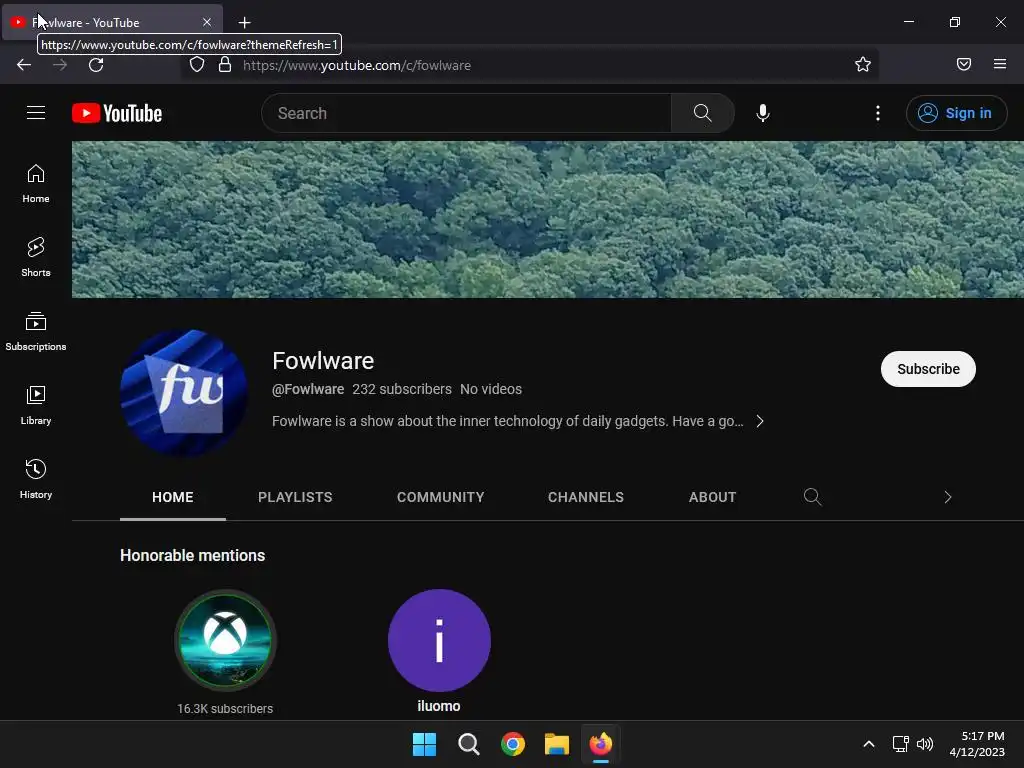Screen dimensions: 1024x768
Task: Click the forest channel banner image
Action: 548,219
